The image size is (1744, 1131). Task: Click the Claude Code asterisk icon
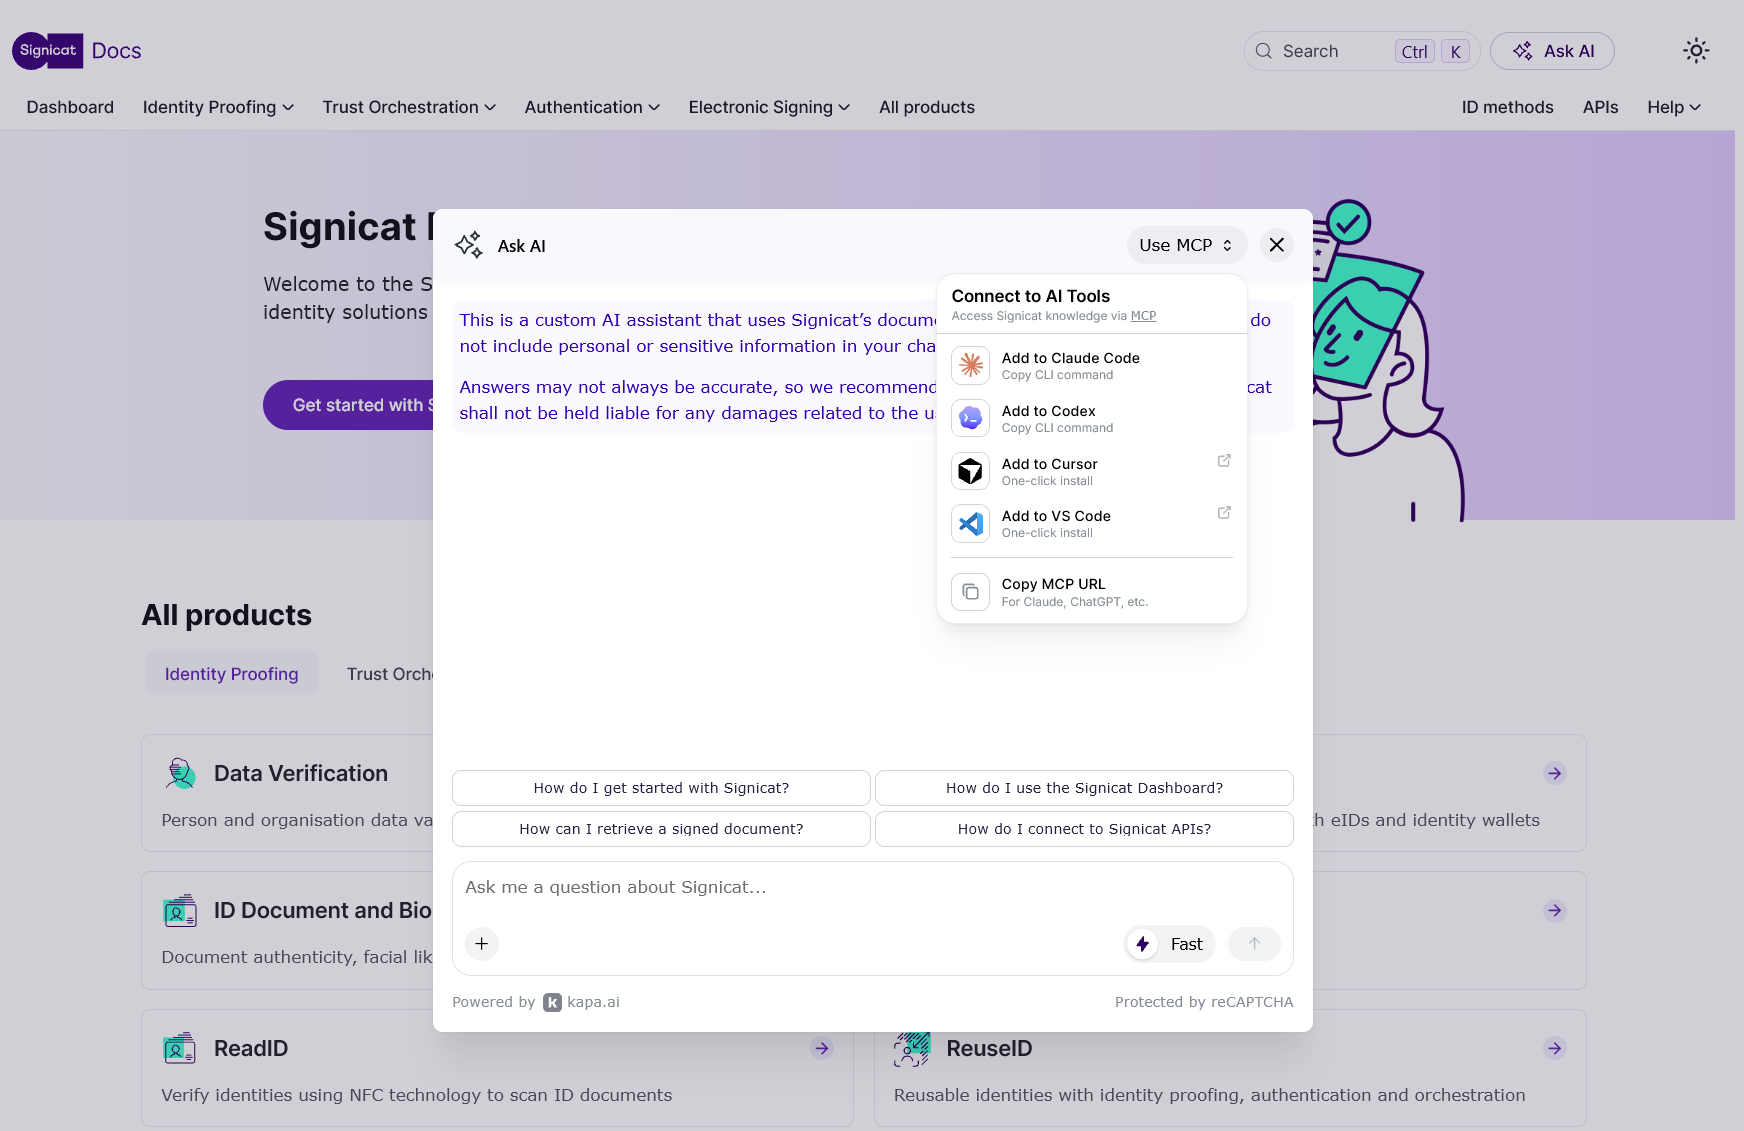click(x=970, y=365)
